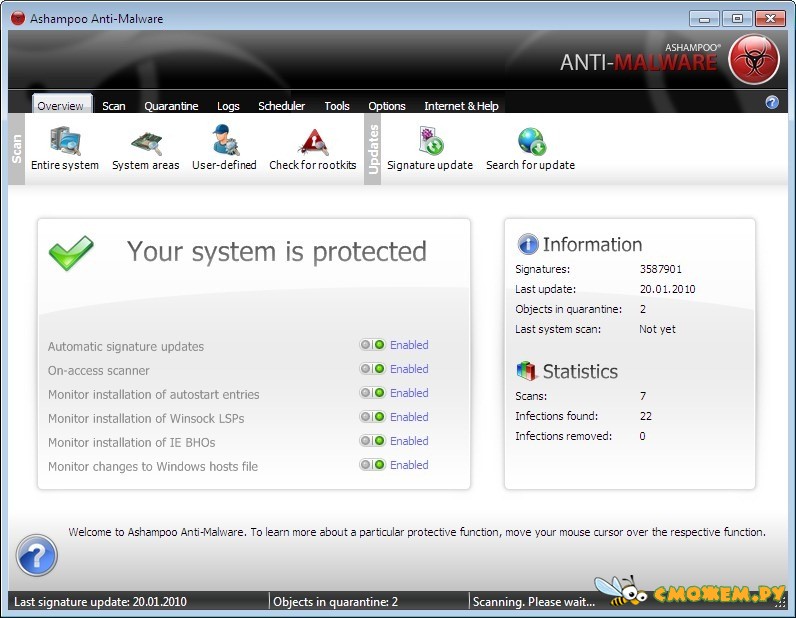Click 'Infections removed:' label
The image size is (796, 618).
click(x=563, y=436)
